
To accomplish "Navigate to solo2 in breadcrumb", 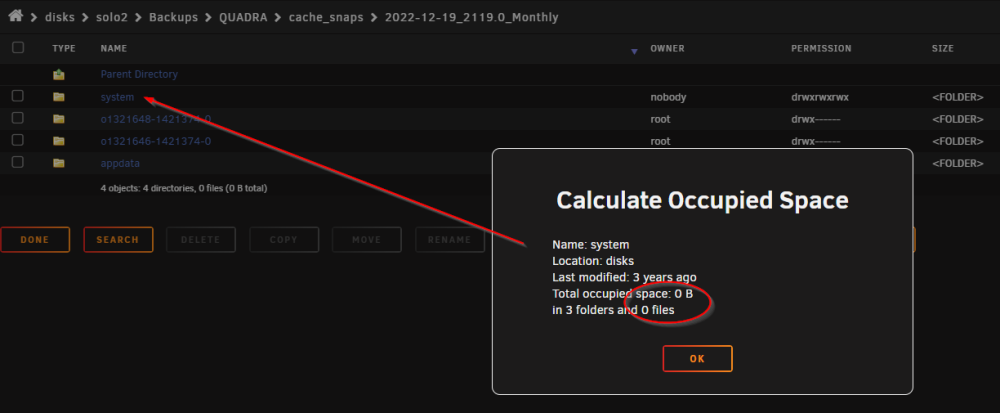I will pos(112,17).
